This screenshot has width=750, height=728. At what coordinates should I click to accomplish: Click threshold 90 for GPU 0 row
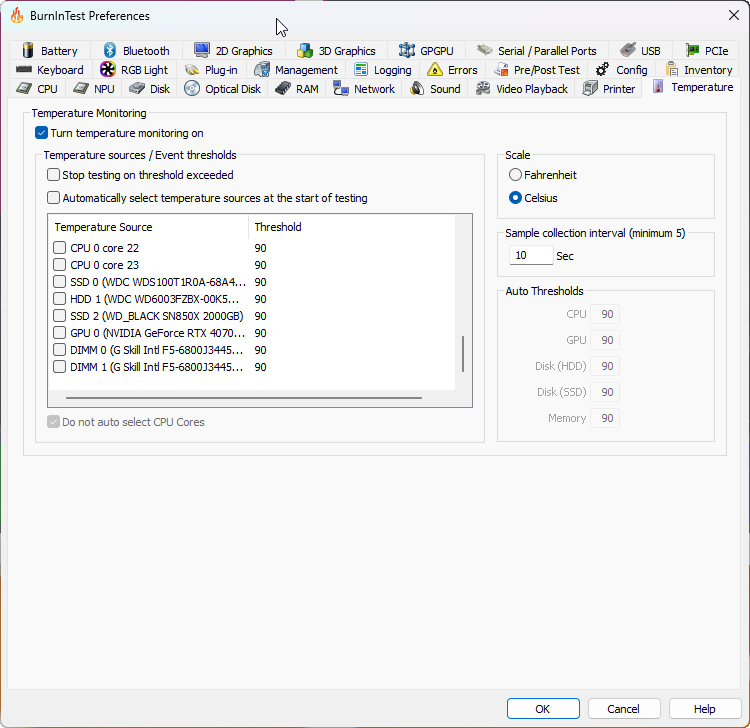(x=261, y=333)
